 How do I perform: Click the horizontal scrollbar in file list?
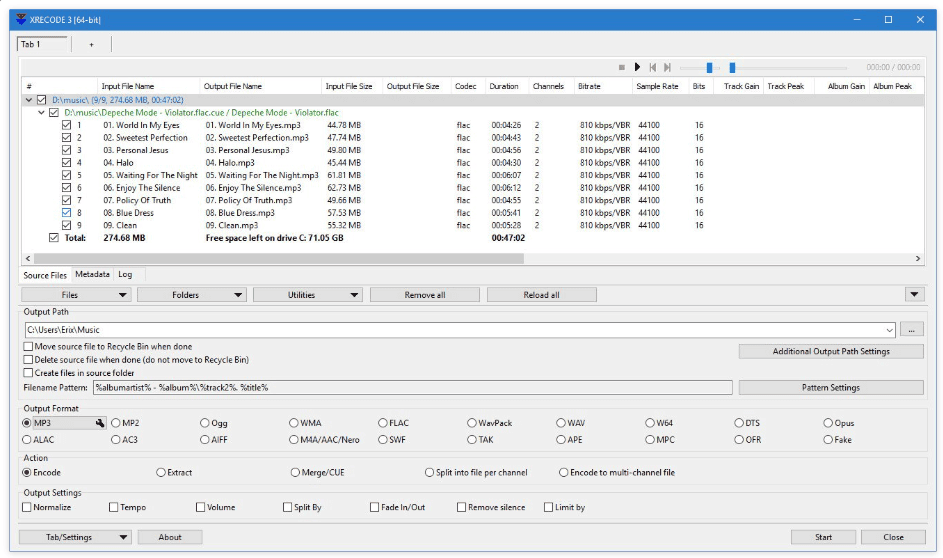click(x=278, y=258)
